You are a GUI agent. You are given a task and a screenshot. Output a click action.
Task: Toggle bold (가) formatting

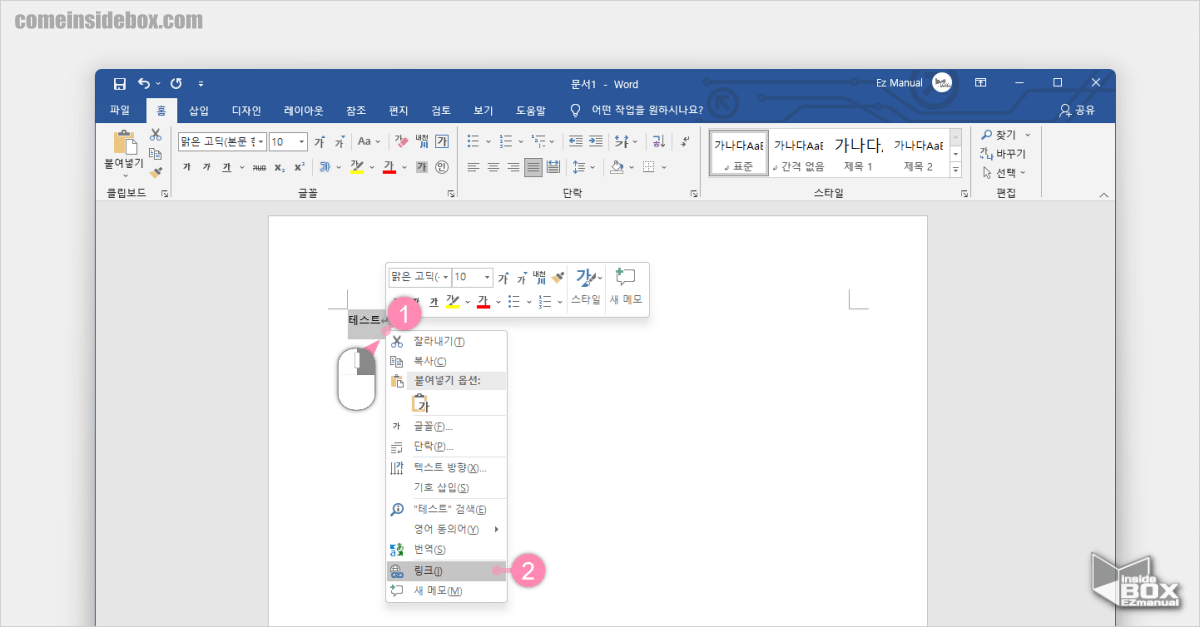186,167
